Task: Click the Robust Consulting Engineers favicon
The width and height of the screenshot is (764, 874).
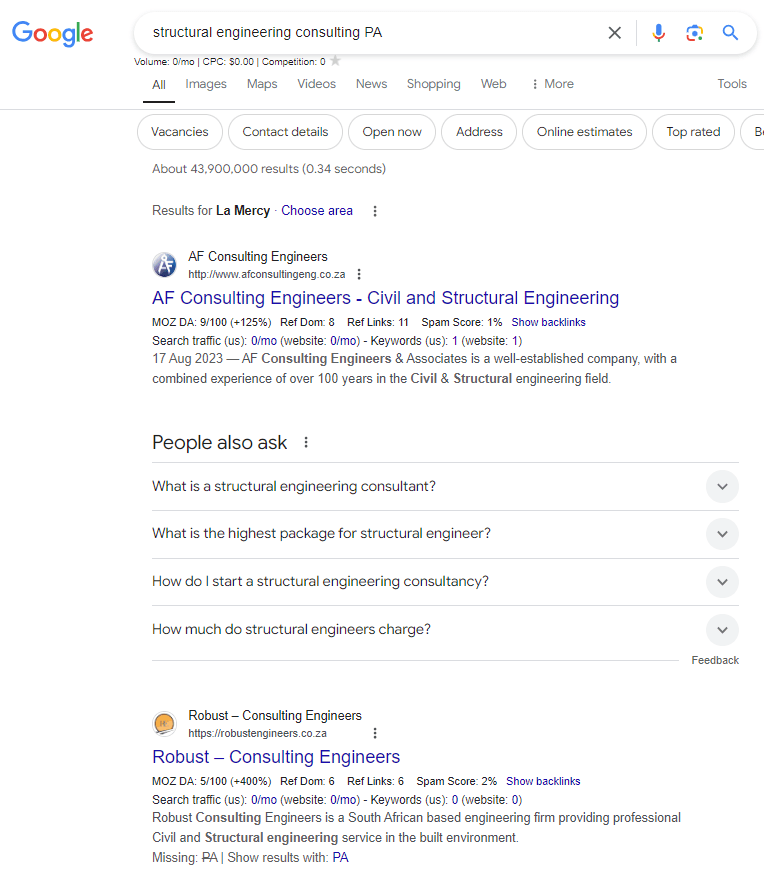Action: coord(164,724)
